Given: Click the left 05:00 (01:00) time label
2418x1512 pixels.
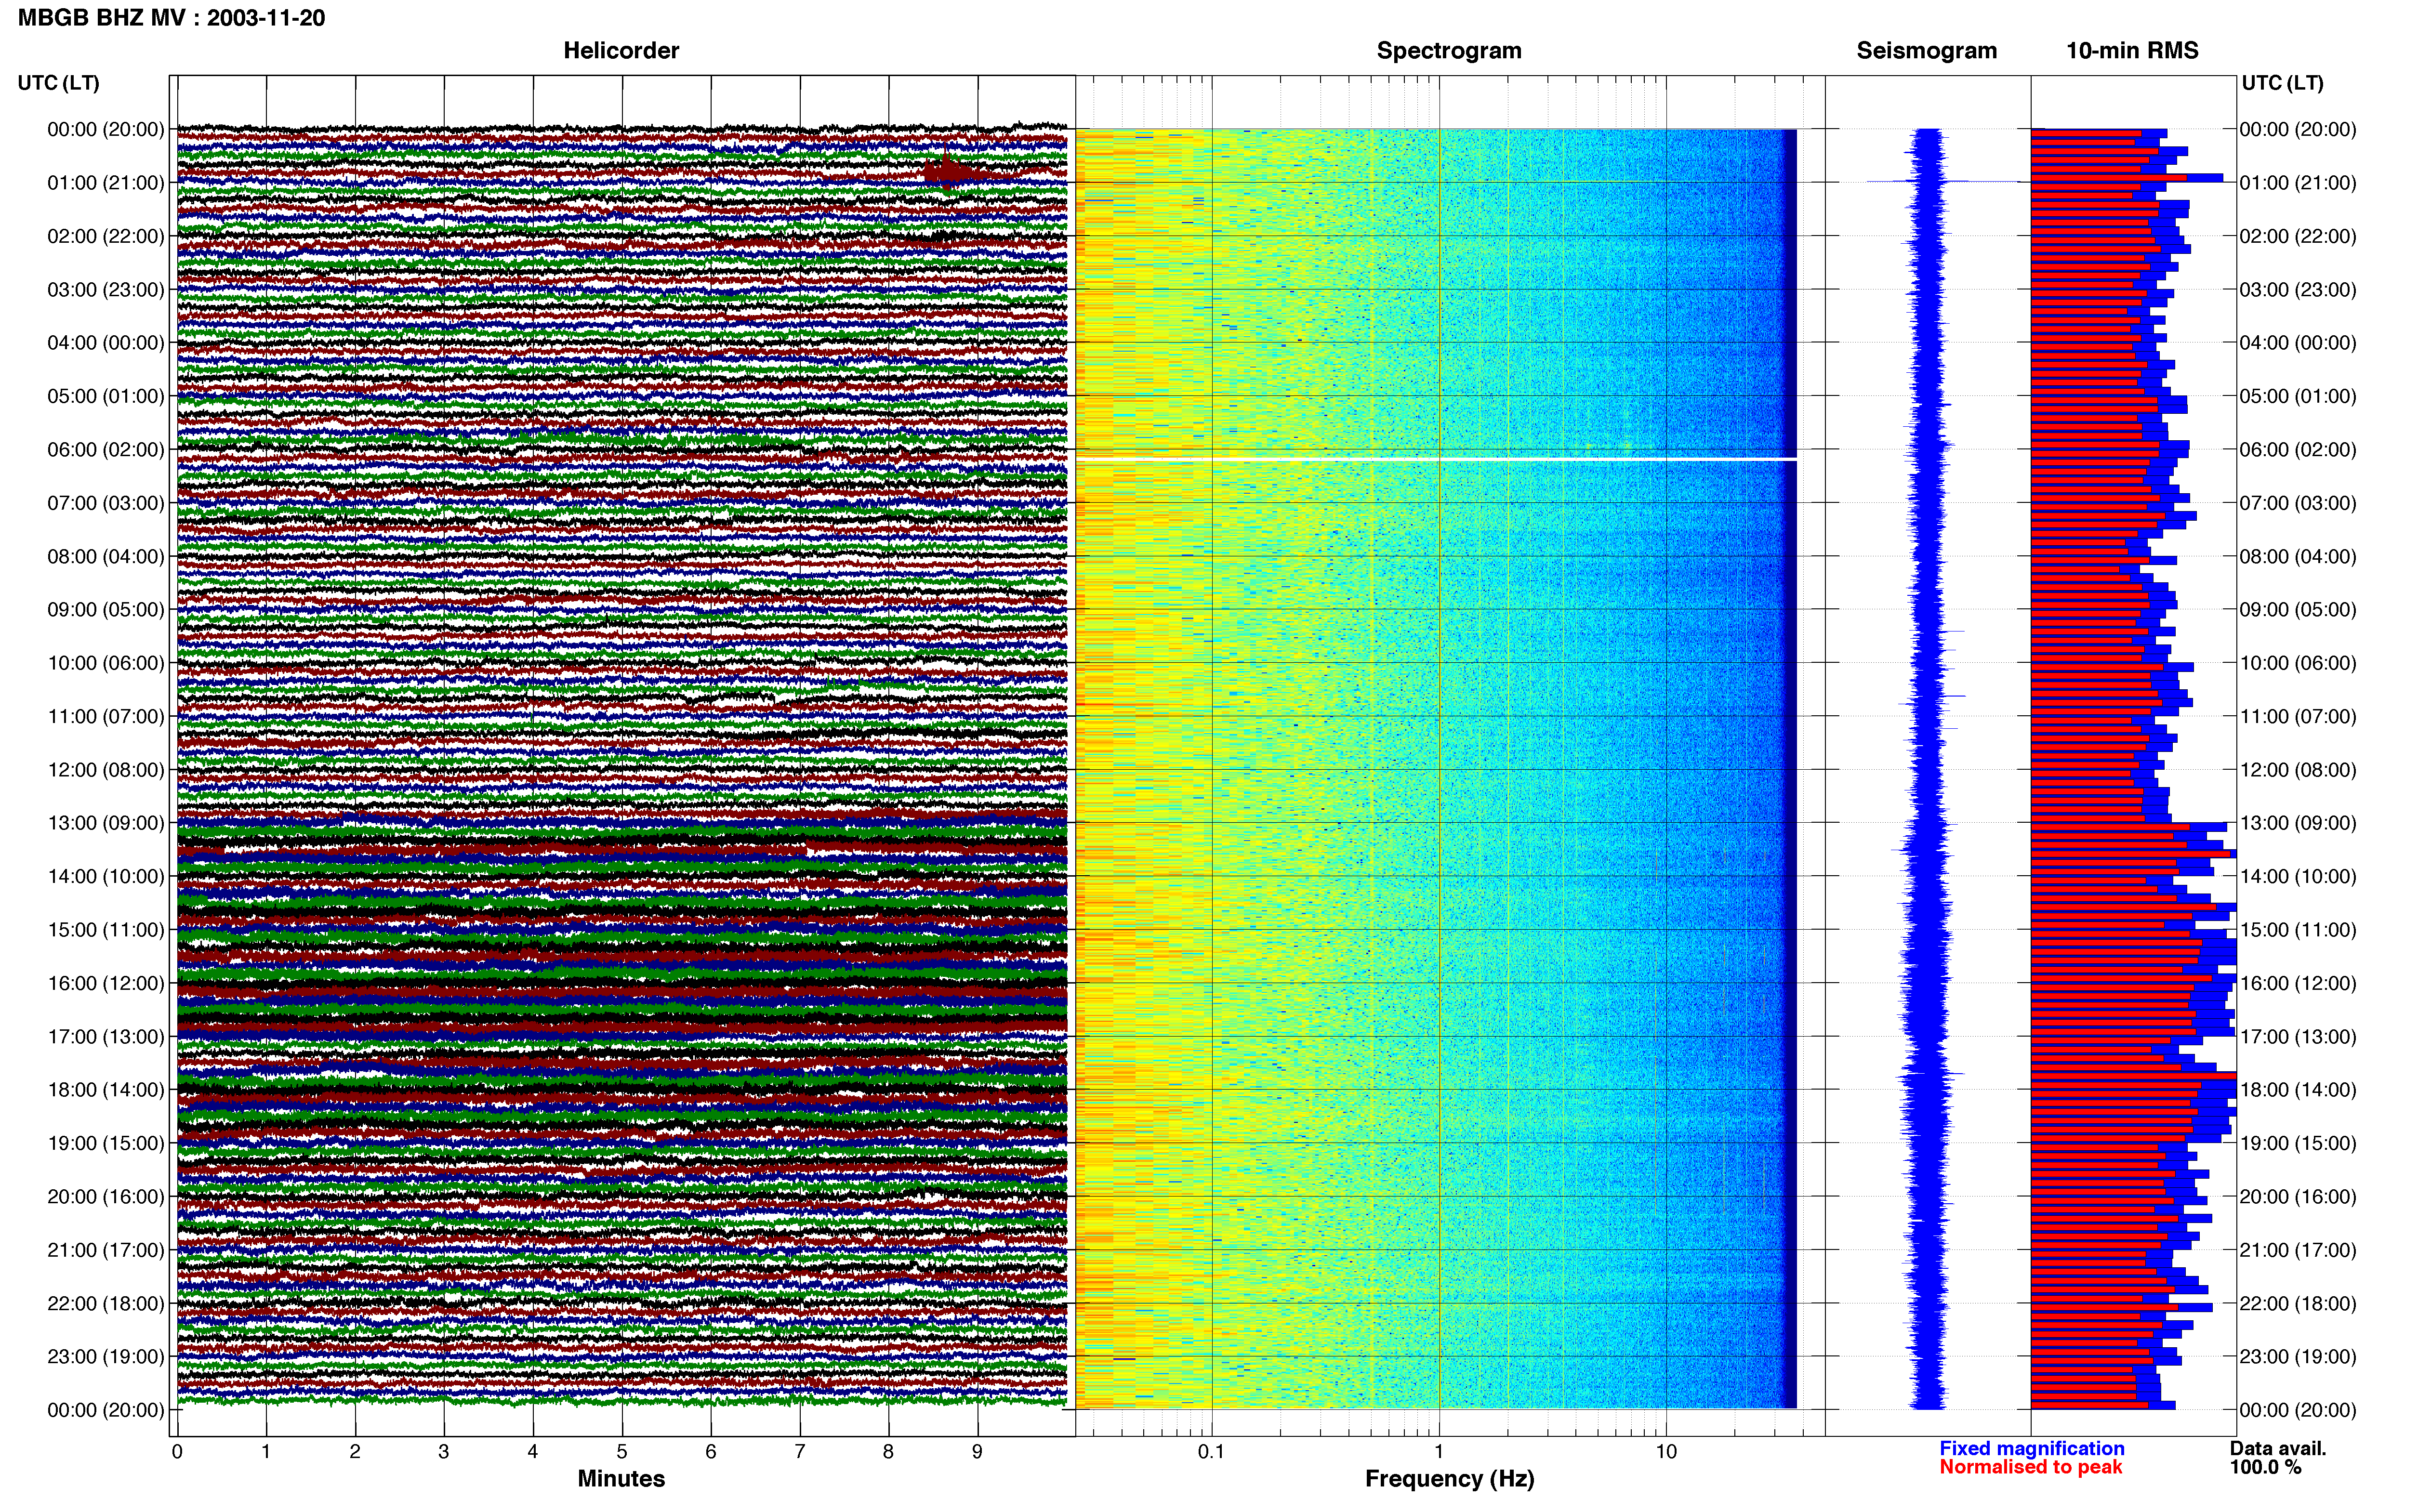Looking at the screenshot, I should tap(106, 396).
